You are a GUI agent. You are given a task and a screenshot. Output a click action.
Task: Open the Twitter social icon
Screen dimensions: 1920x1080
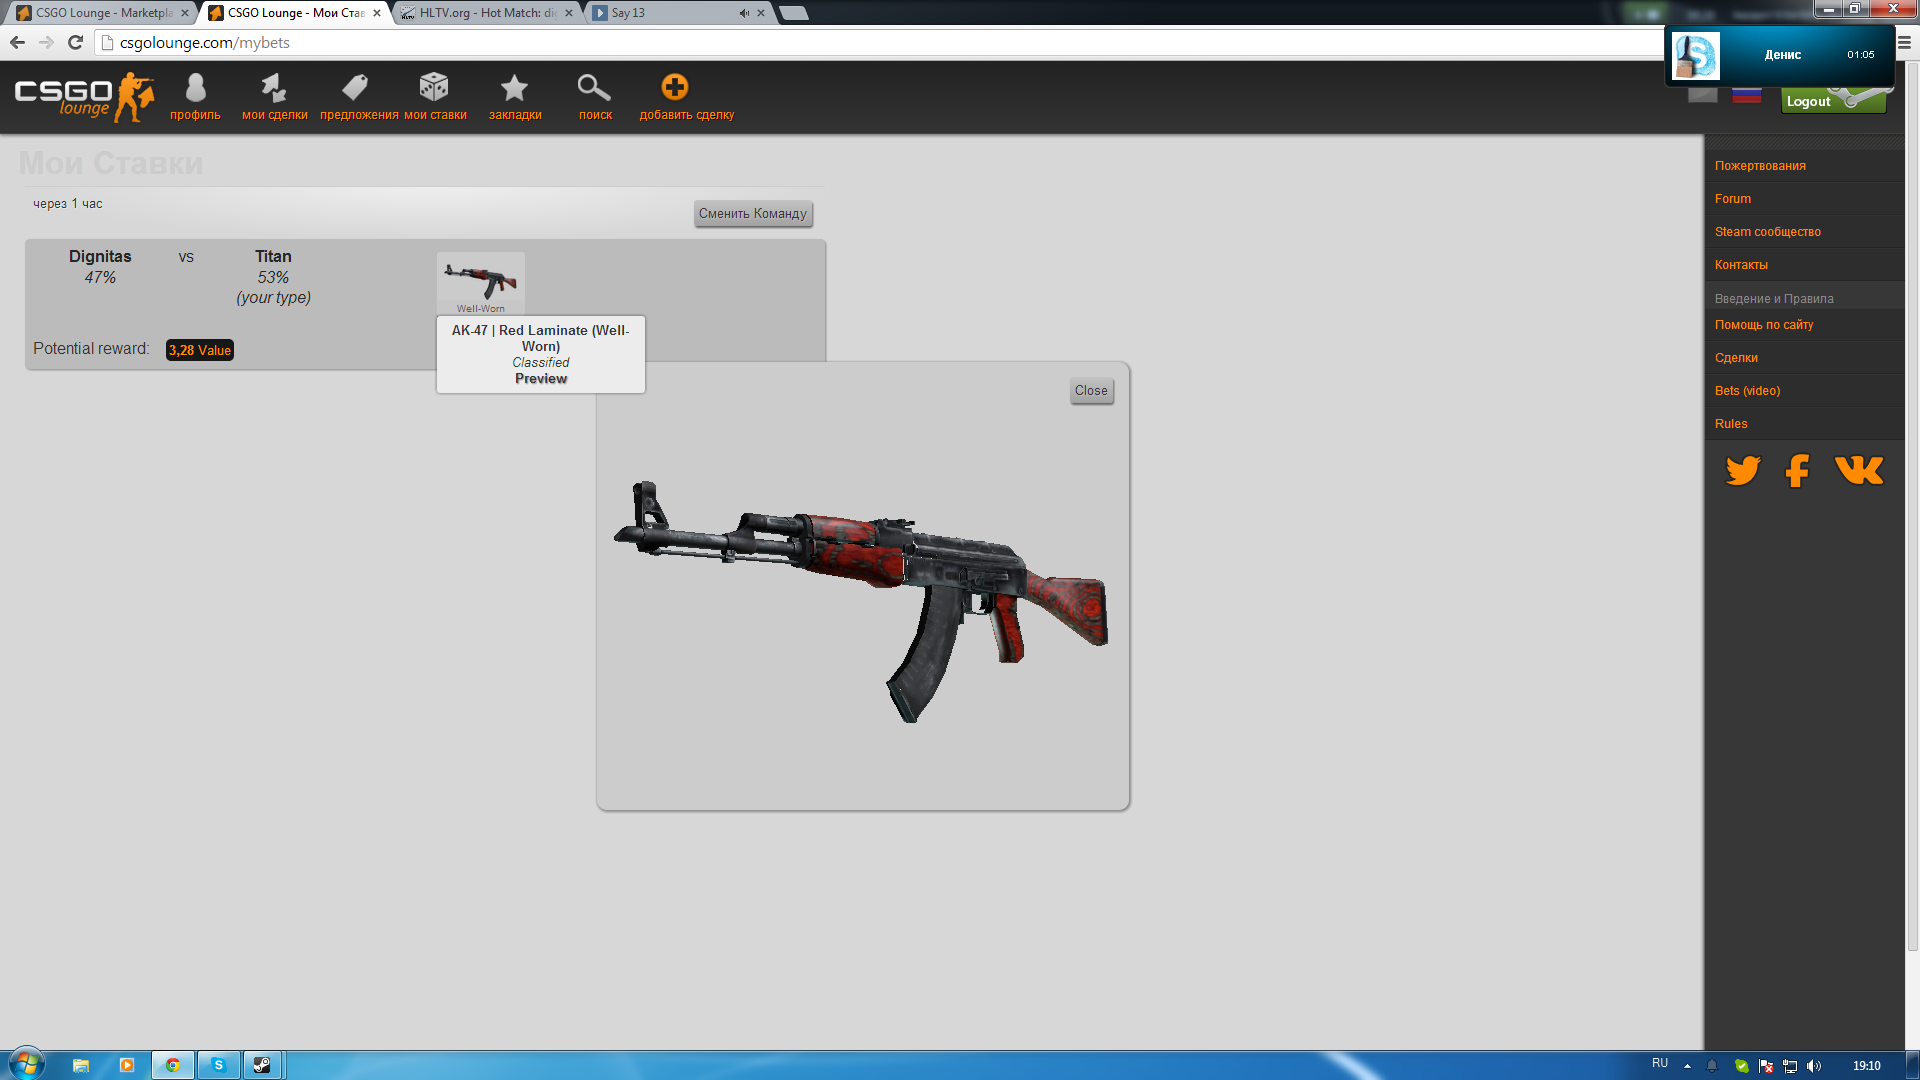pyautogui.click(x=1743, y=470)
